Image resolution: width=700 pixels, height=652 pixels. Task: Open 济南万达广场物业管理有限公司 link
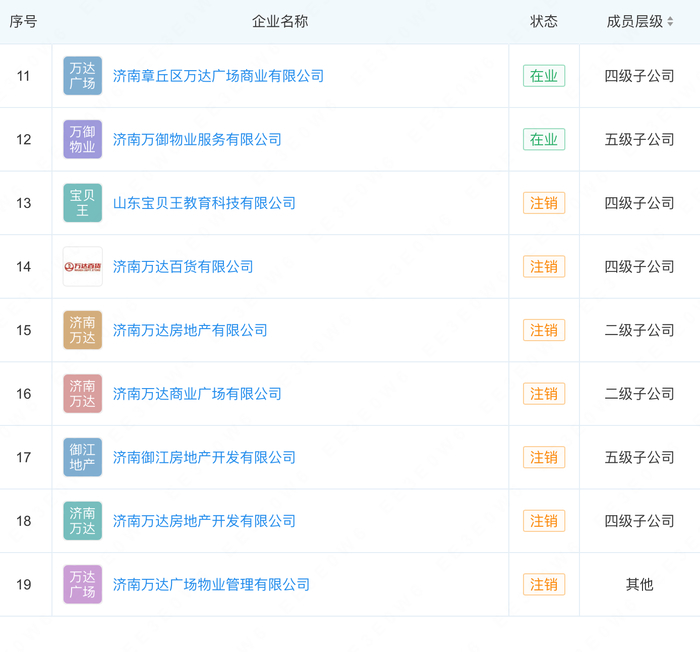point(211,584)
